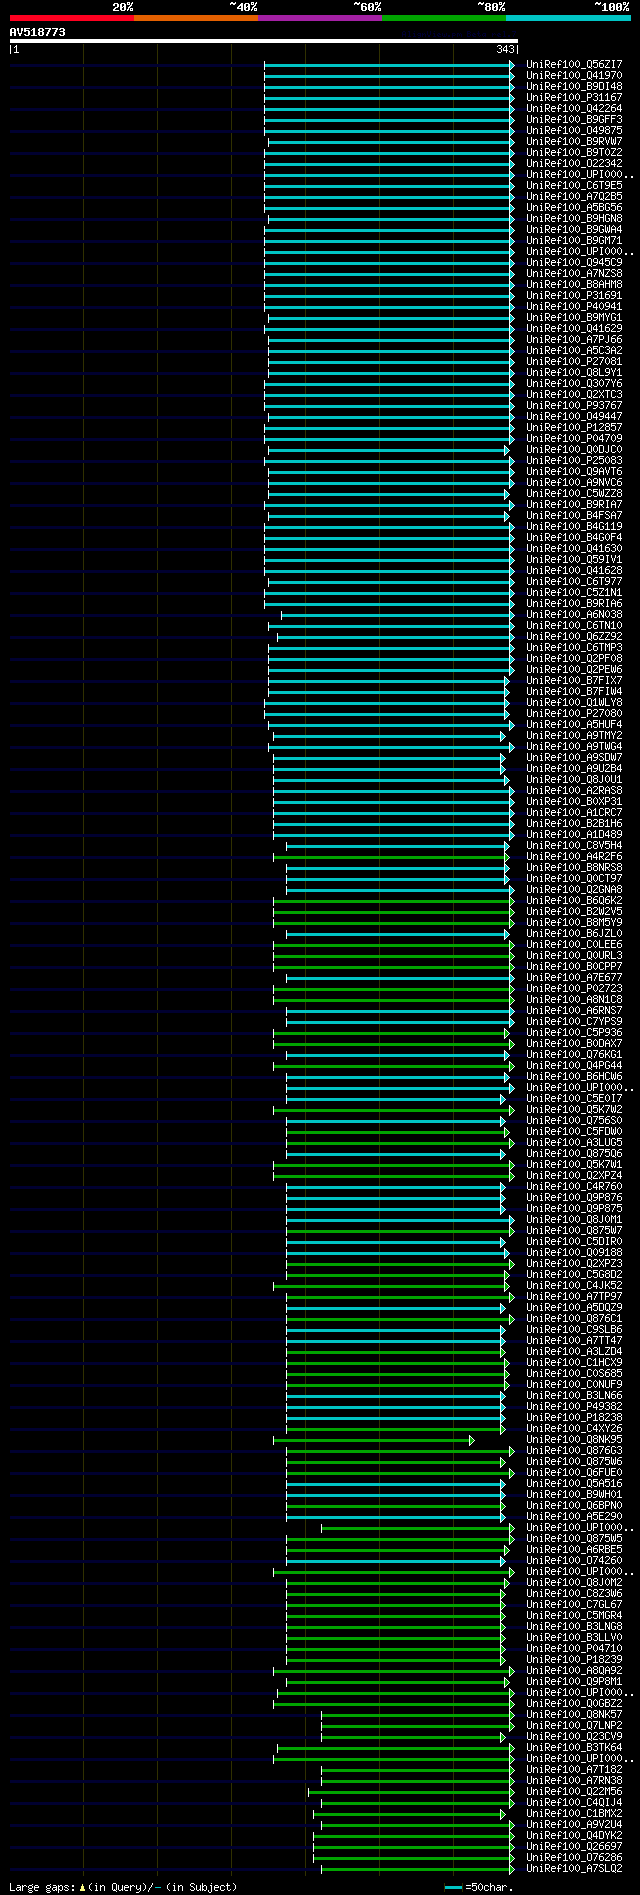Select the UniRef100_C6T9E5 label
The height and width of the screenshot is (1895, 640).
574,185
